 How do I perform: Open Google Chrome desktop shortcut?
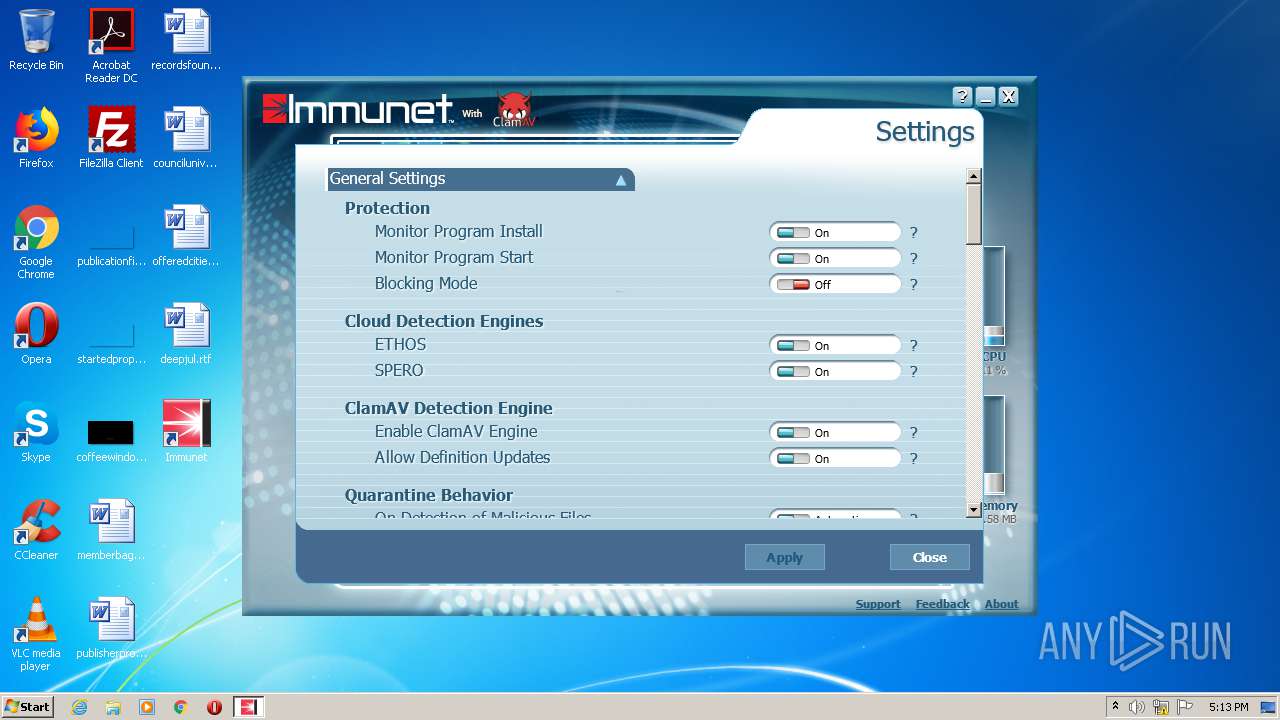(36, 242)
